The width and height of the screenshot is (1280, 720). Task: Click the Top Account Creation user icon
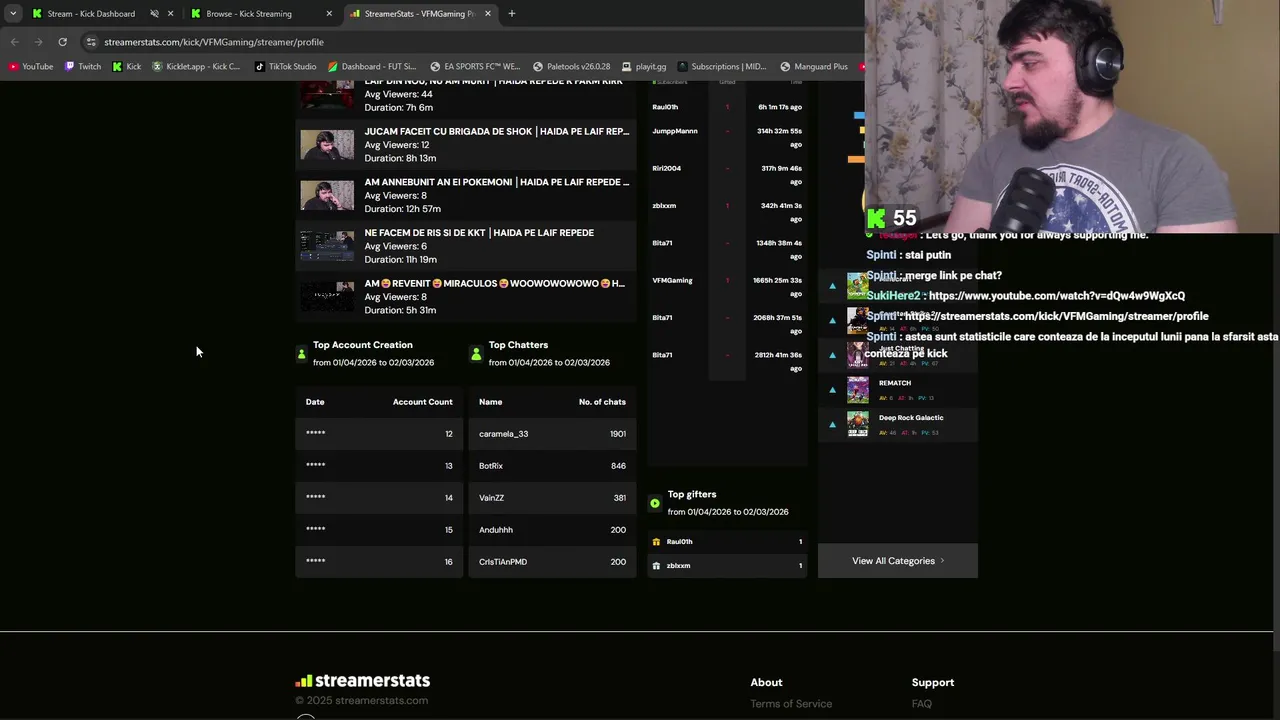pyautogui.click(x=301, y=354)
